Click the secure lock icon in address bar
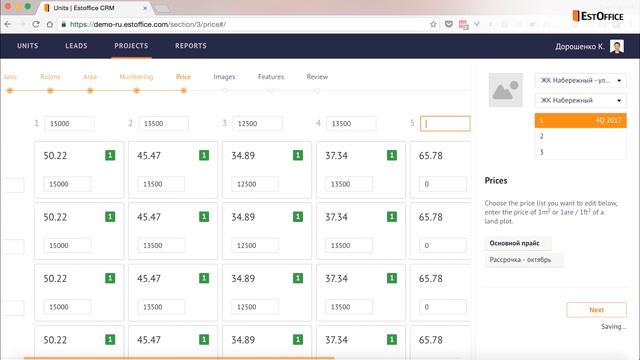The width and height of the screenshot is (640, 360). 63,24
